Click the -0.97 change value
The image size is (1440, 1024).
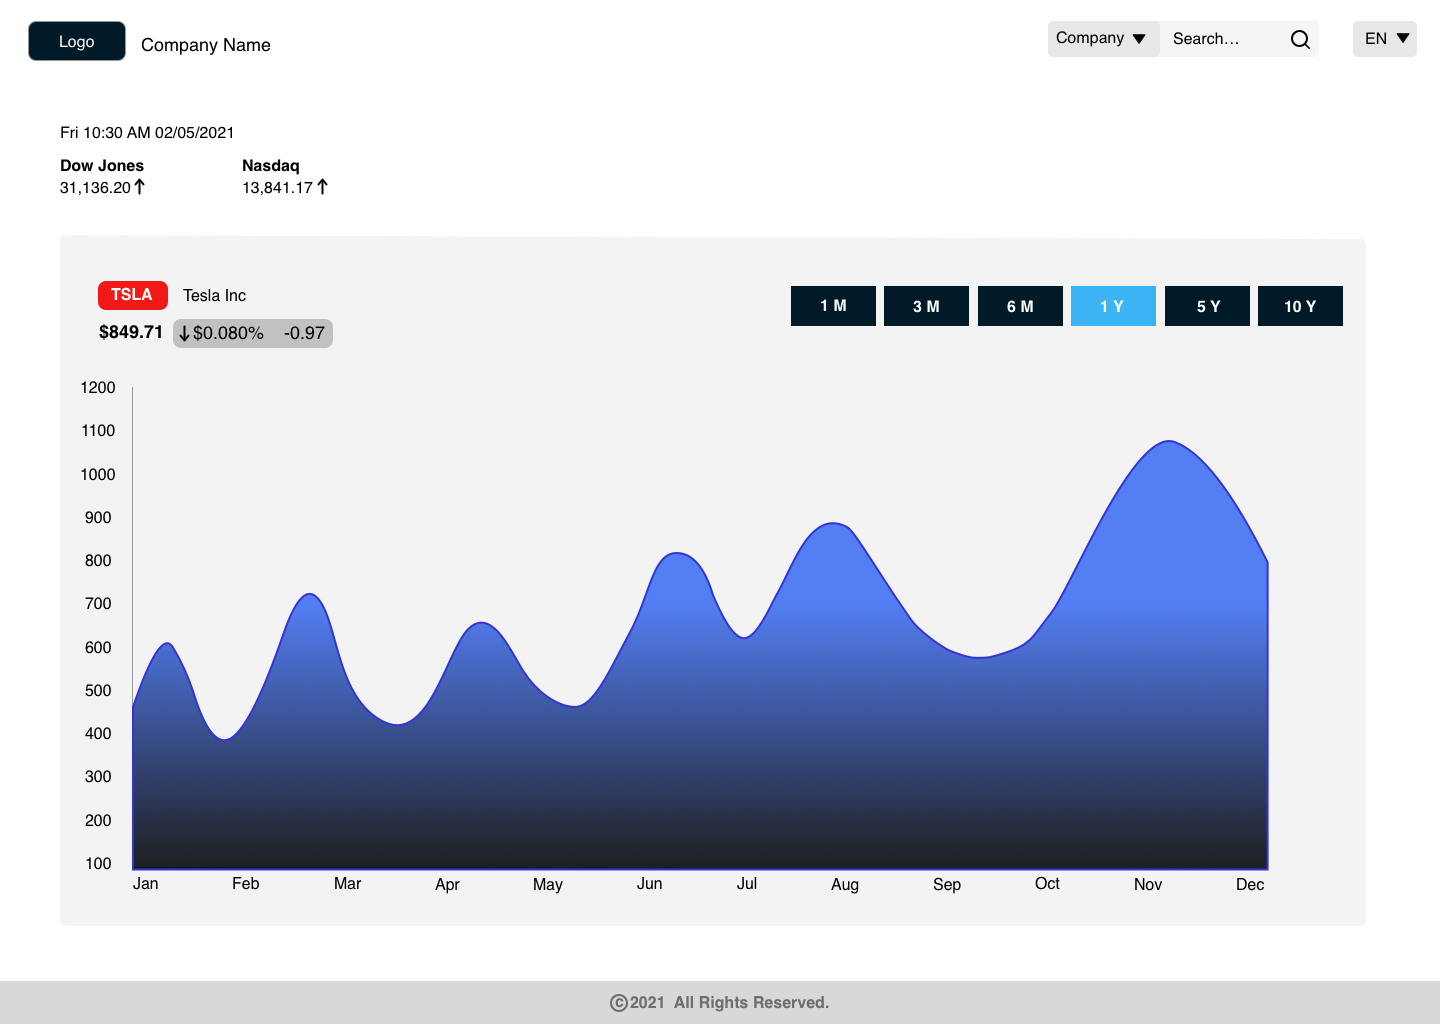[304, 333]
